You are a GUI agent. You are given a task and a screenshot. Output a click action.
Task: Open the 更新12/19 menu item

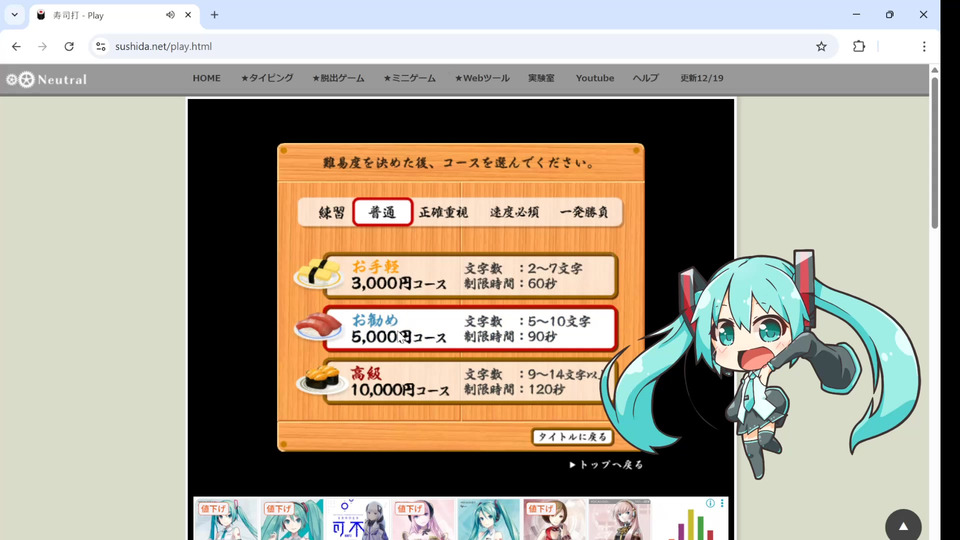click(702, 78)
